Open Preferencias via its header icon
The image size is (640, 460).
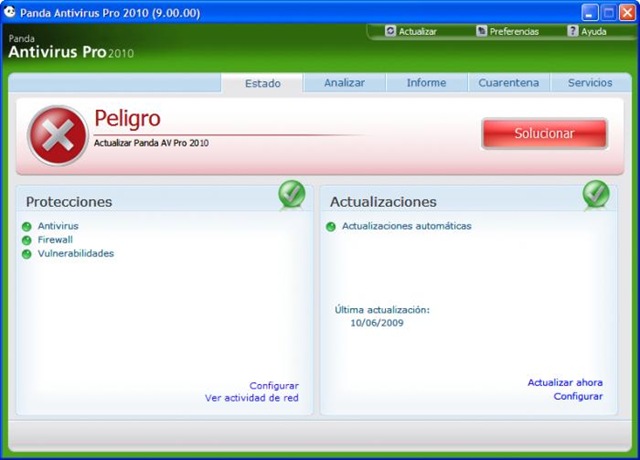coord(482,31)
